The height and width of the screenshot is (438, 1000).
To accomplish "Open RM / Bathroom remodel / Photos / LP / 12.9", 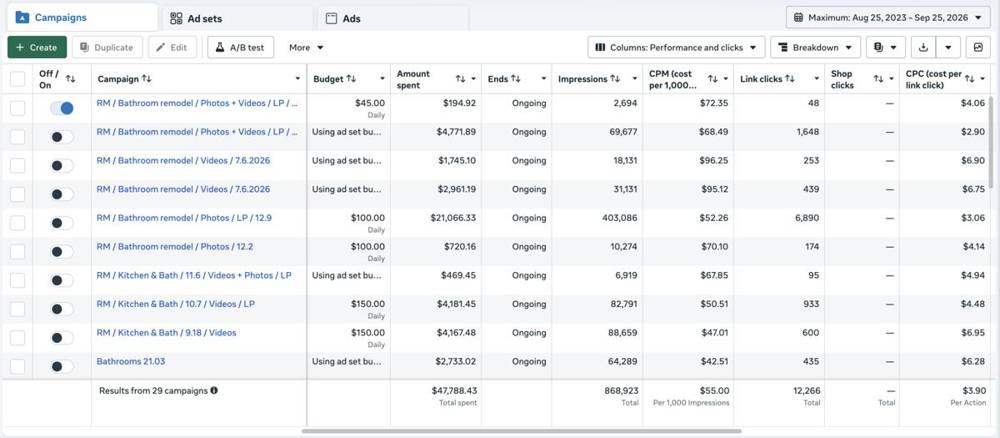I will (x=184, y=218).
